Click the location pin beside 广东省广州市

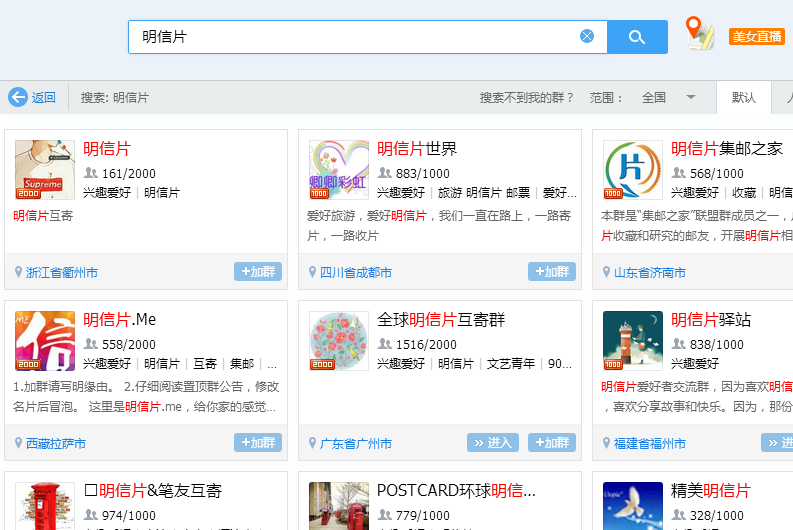click(312, 443)
